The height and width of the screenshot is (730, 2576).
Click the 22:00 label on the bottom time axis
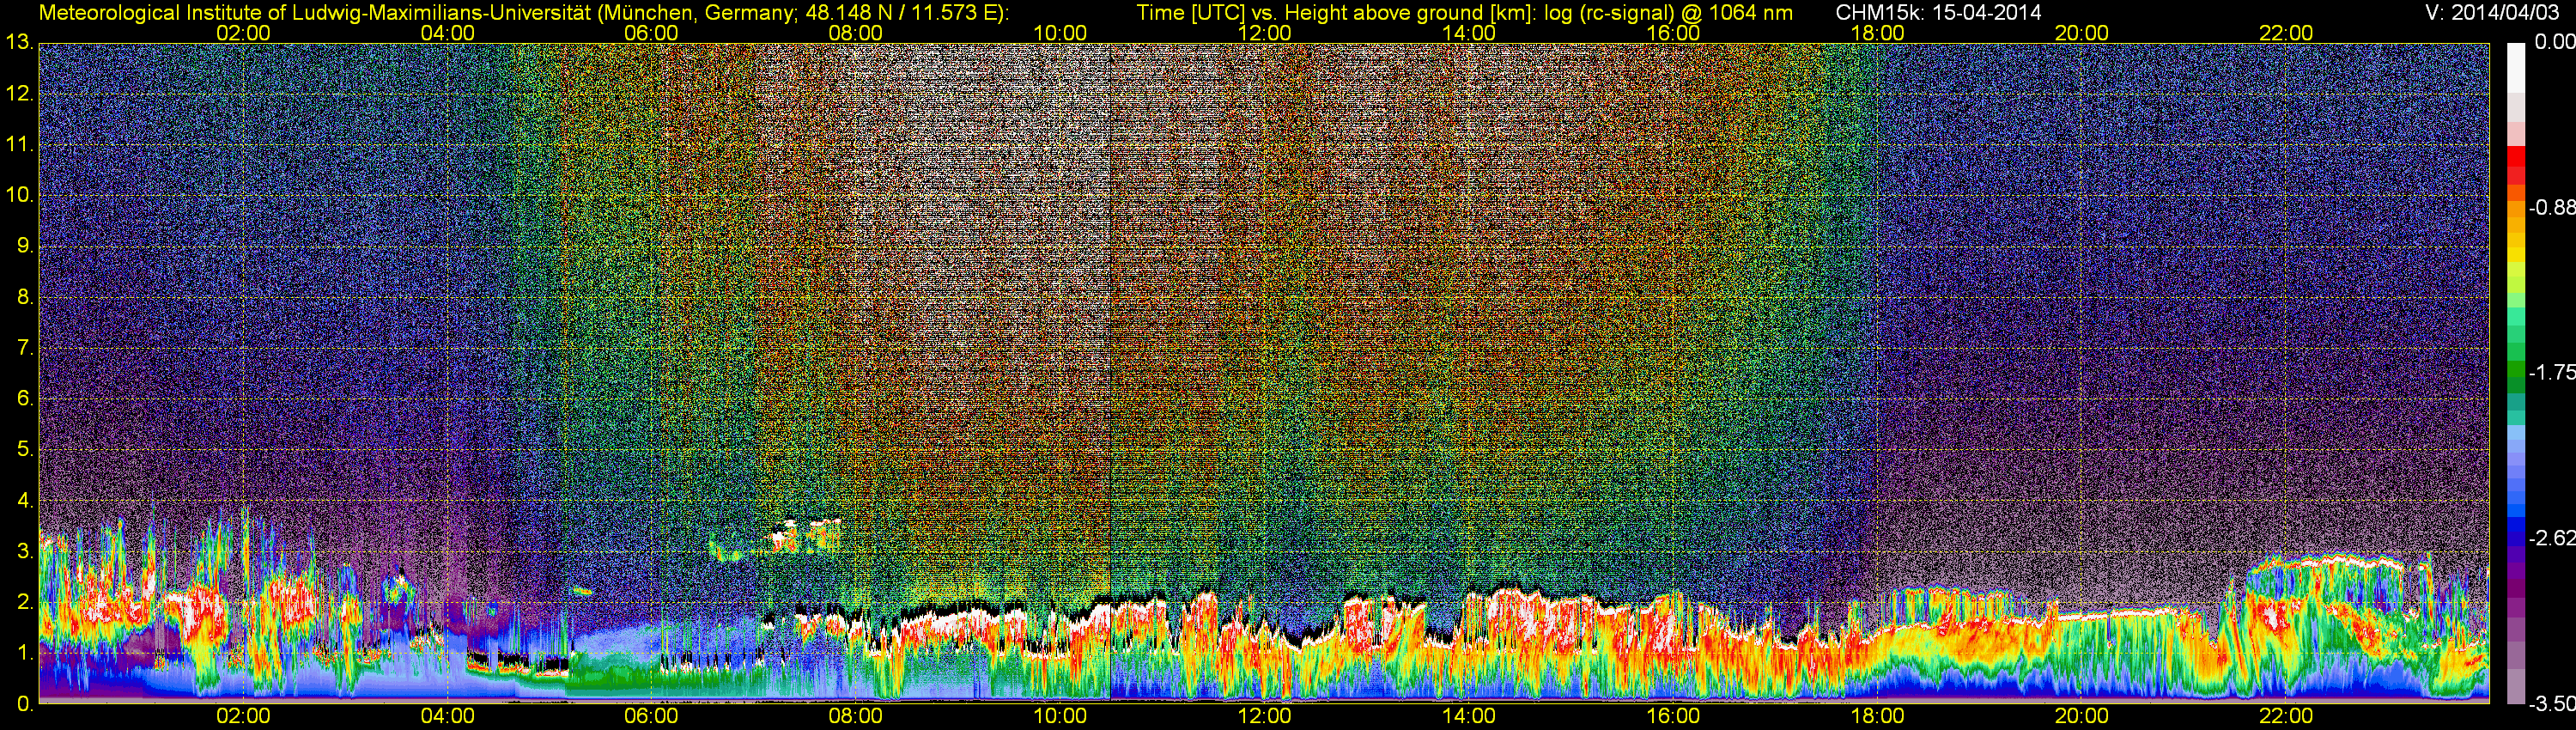2286,716
